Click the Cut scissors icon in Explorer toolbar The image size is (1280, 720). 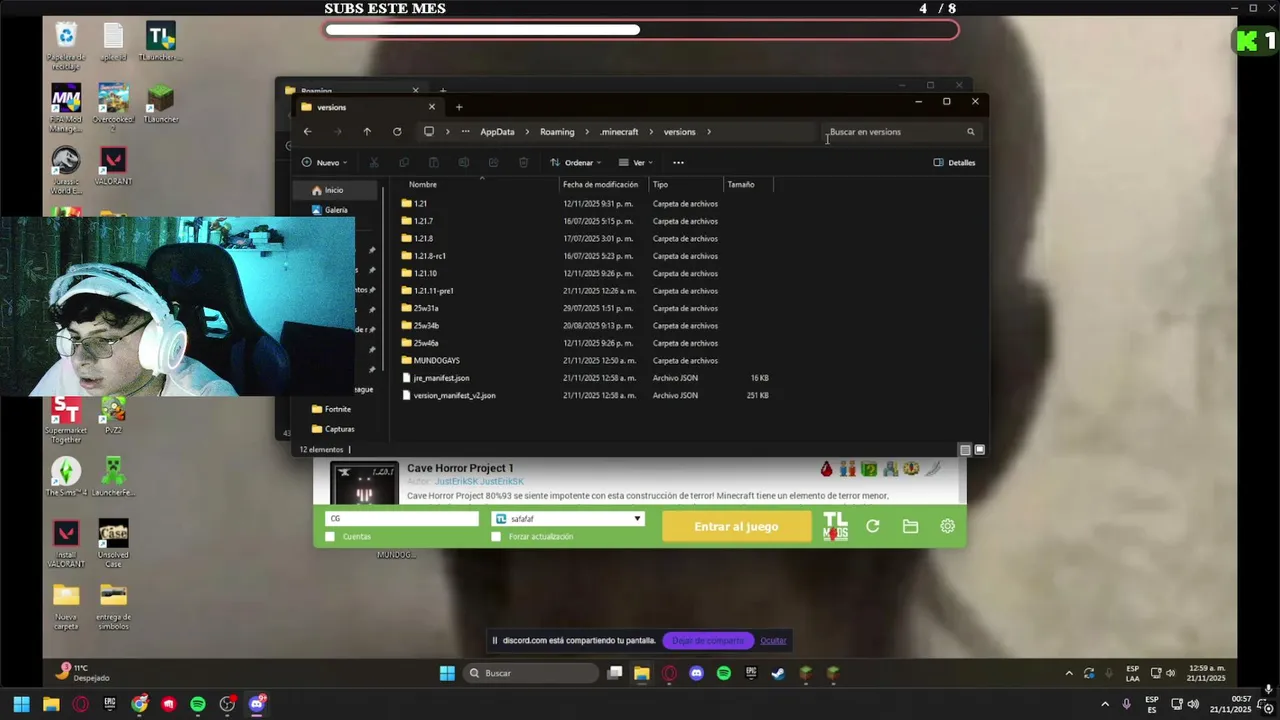tap(374, 162)
